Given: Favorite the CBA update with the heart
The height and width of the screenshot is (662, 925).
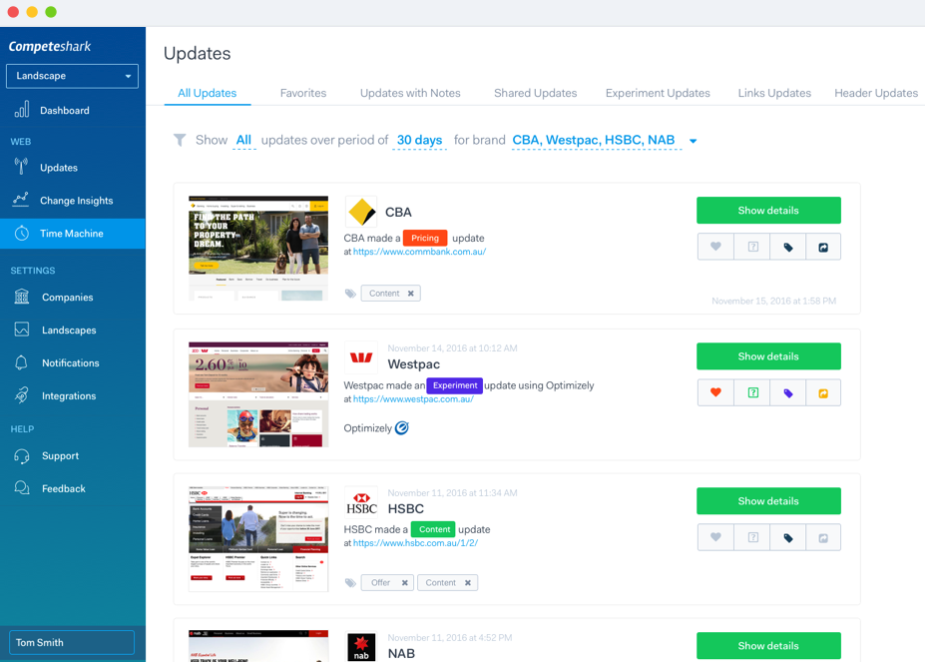Looking at the screenshot, I should coord(716,246).
